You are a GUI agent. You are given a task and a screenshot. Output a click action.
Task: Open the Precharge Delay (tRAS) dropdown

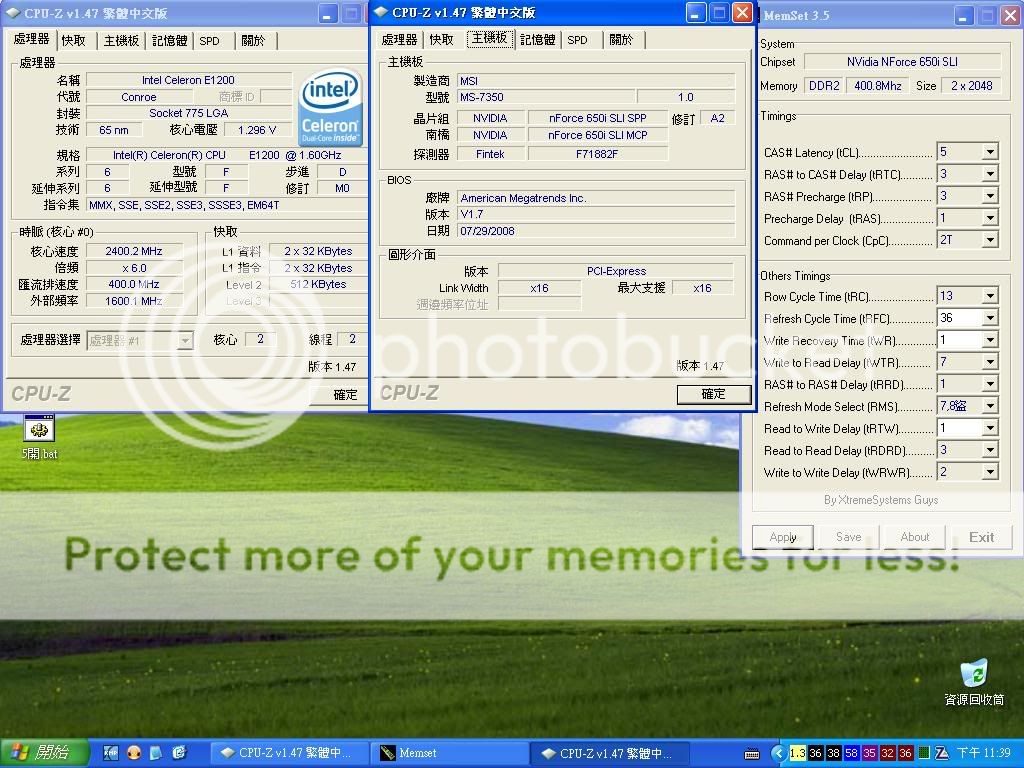pos(990,218)
